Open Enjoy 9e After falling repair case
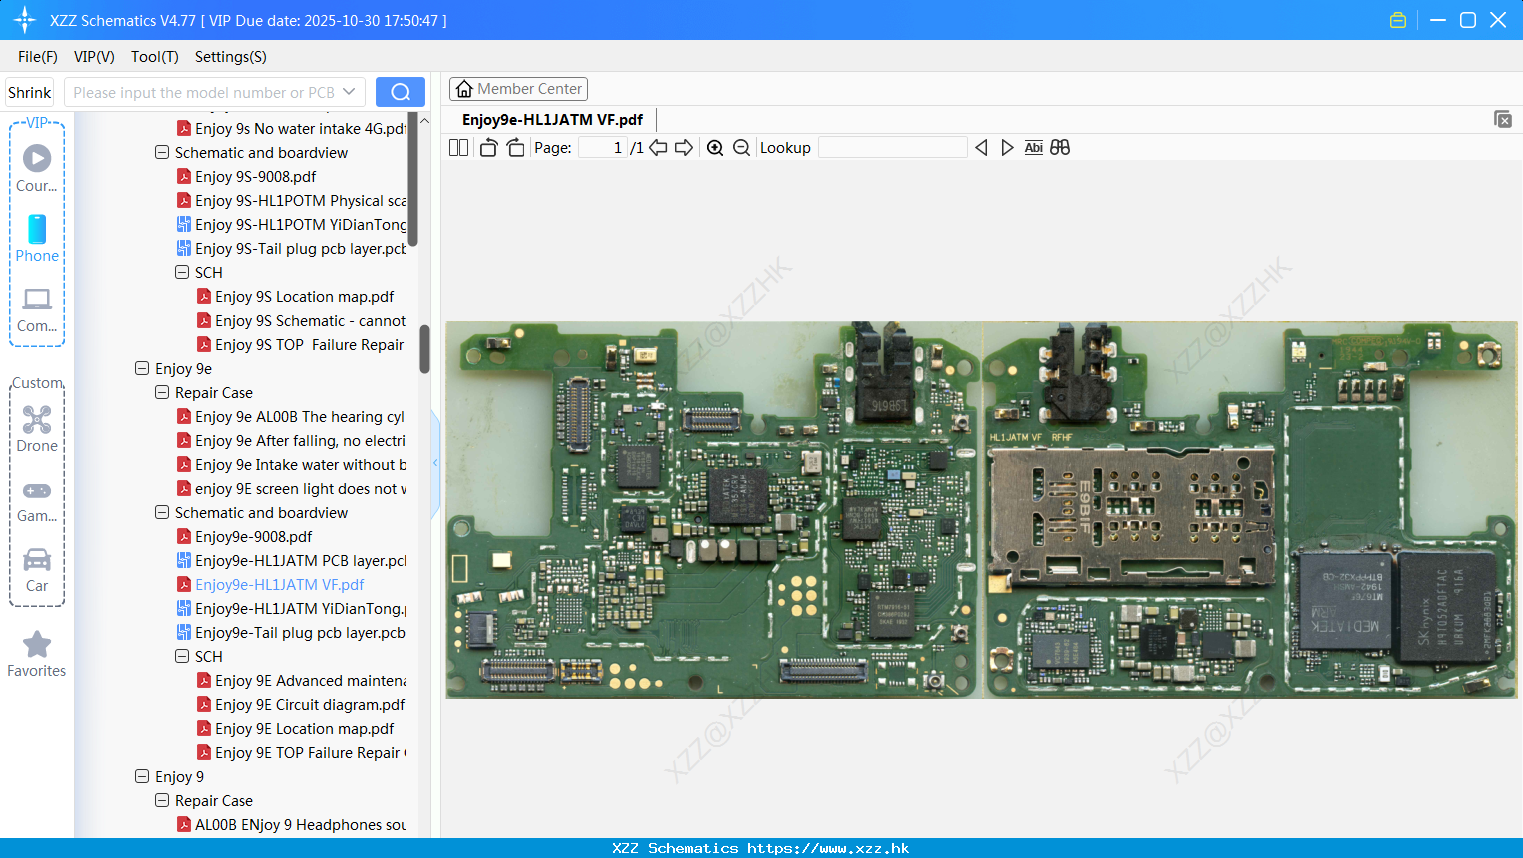The width and height of the screenshot is (1523, 858). point(301,440)
